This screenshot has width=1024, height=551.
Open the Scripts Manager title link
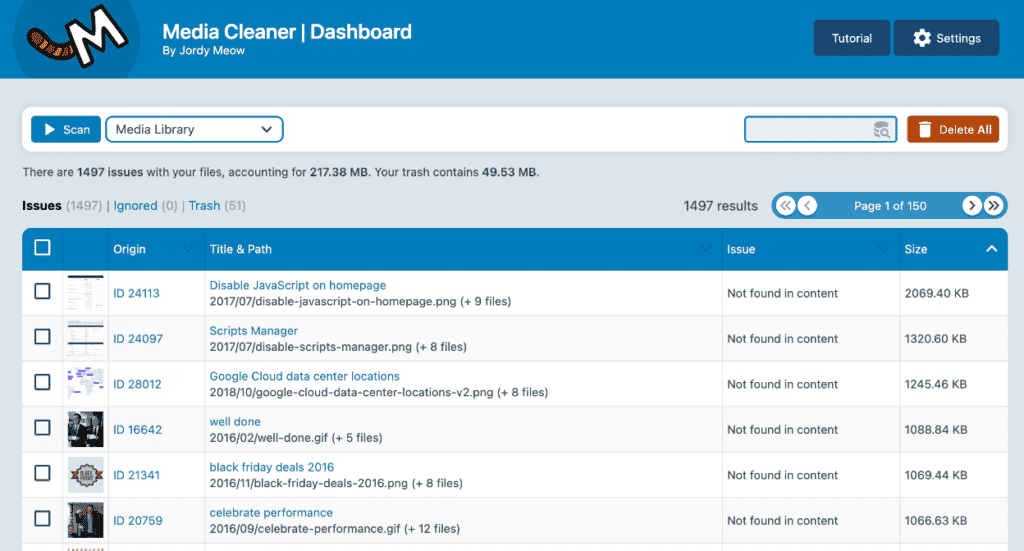pos(253,331)
